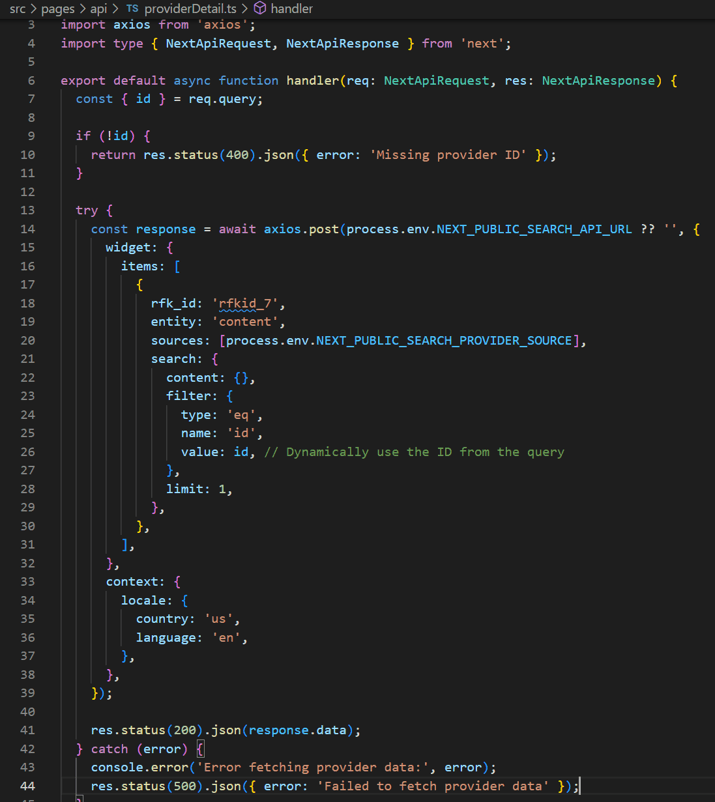Open the src breadcrumb folder
This screenshot has height=802, width=715.
click(17, 8)
